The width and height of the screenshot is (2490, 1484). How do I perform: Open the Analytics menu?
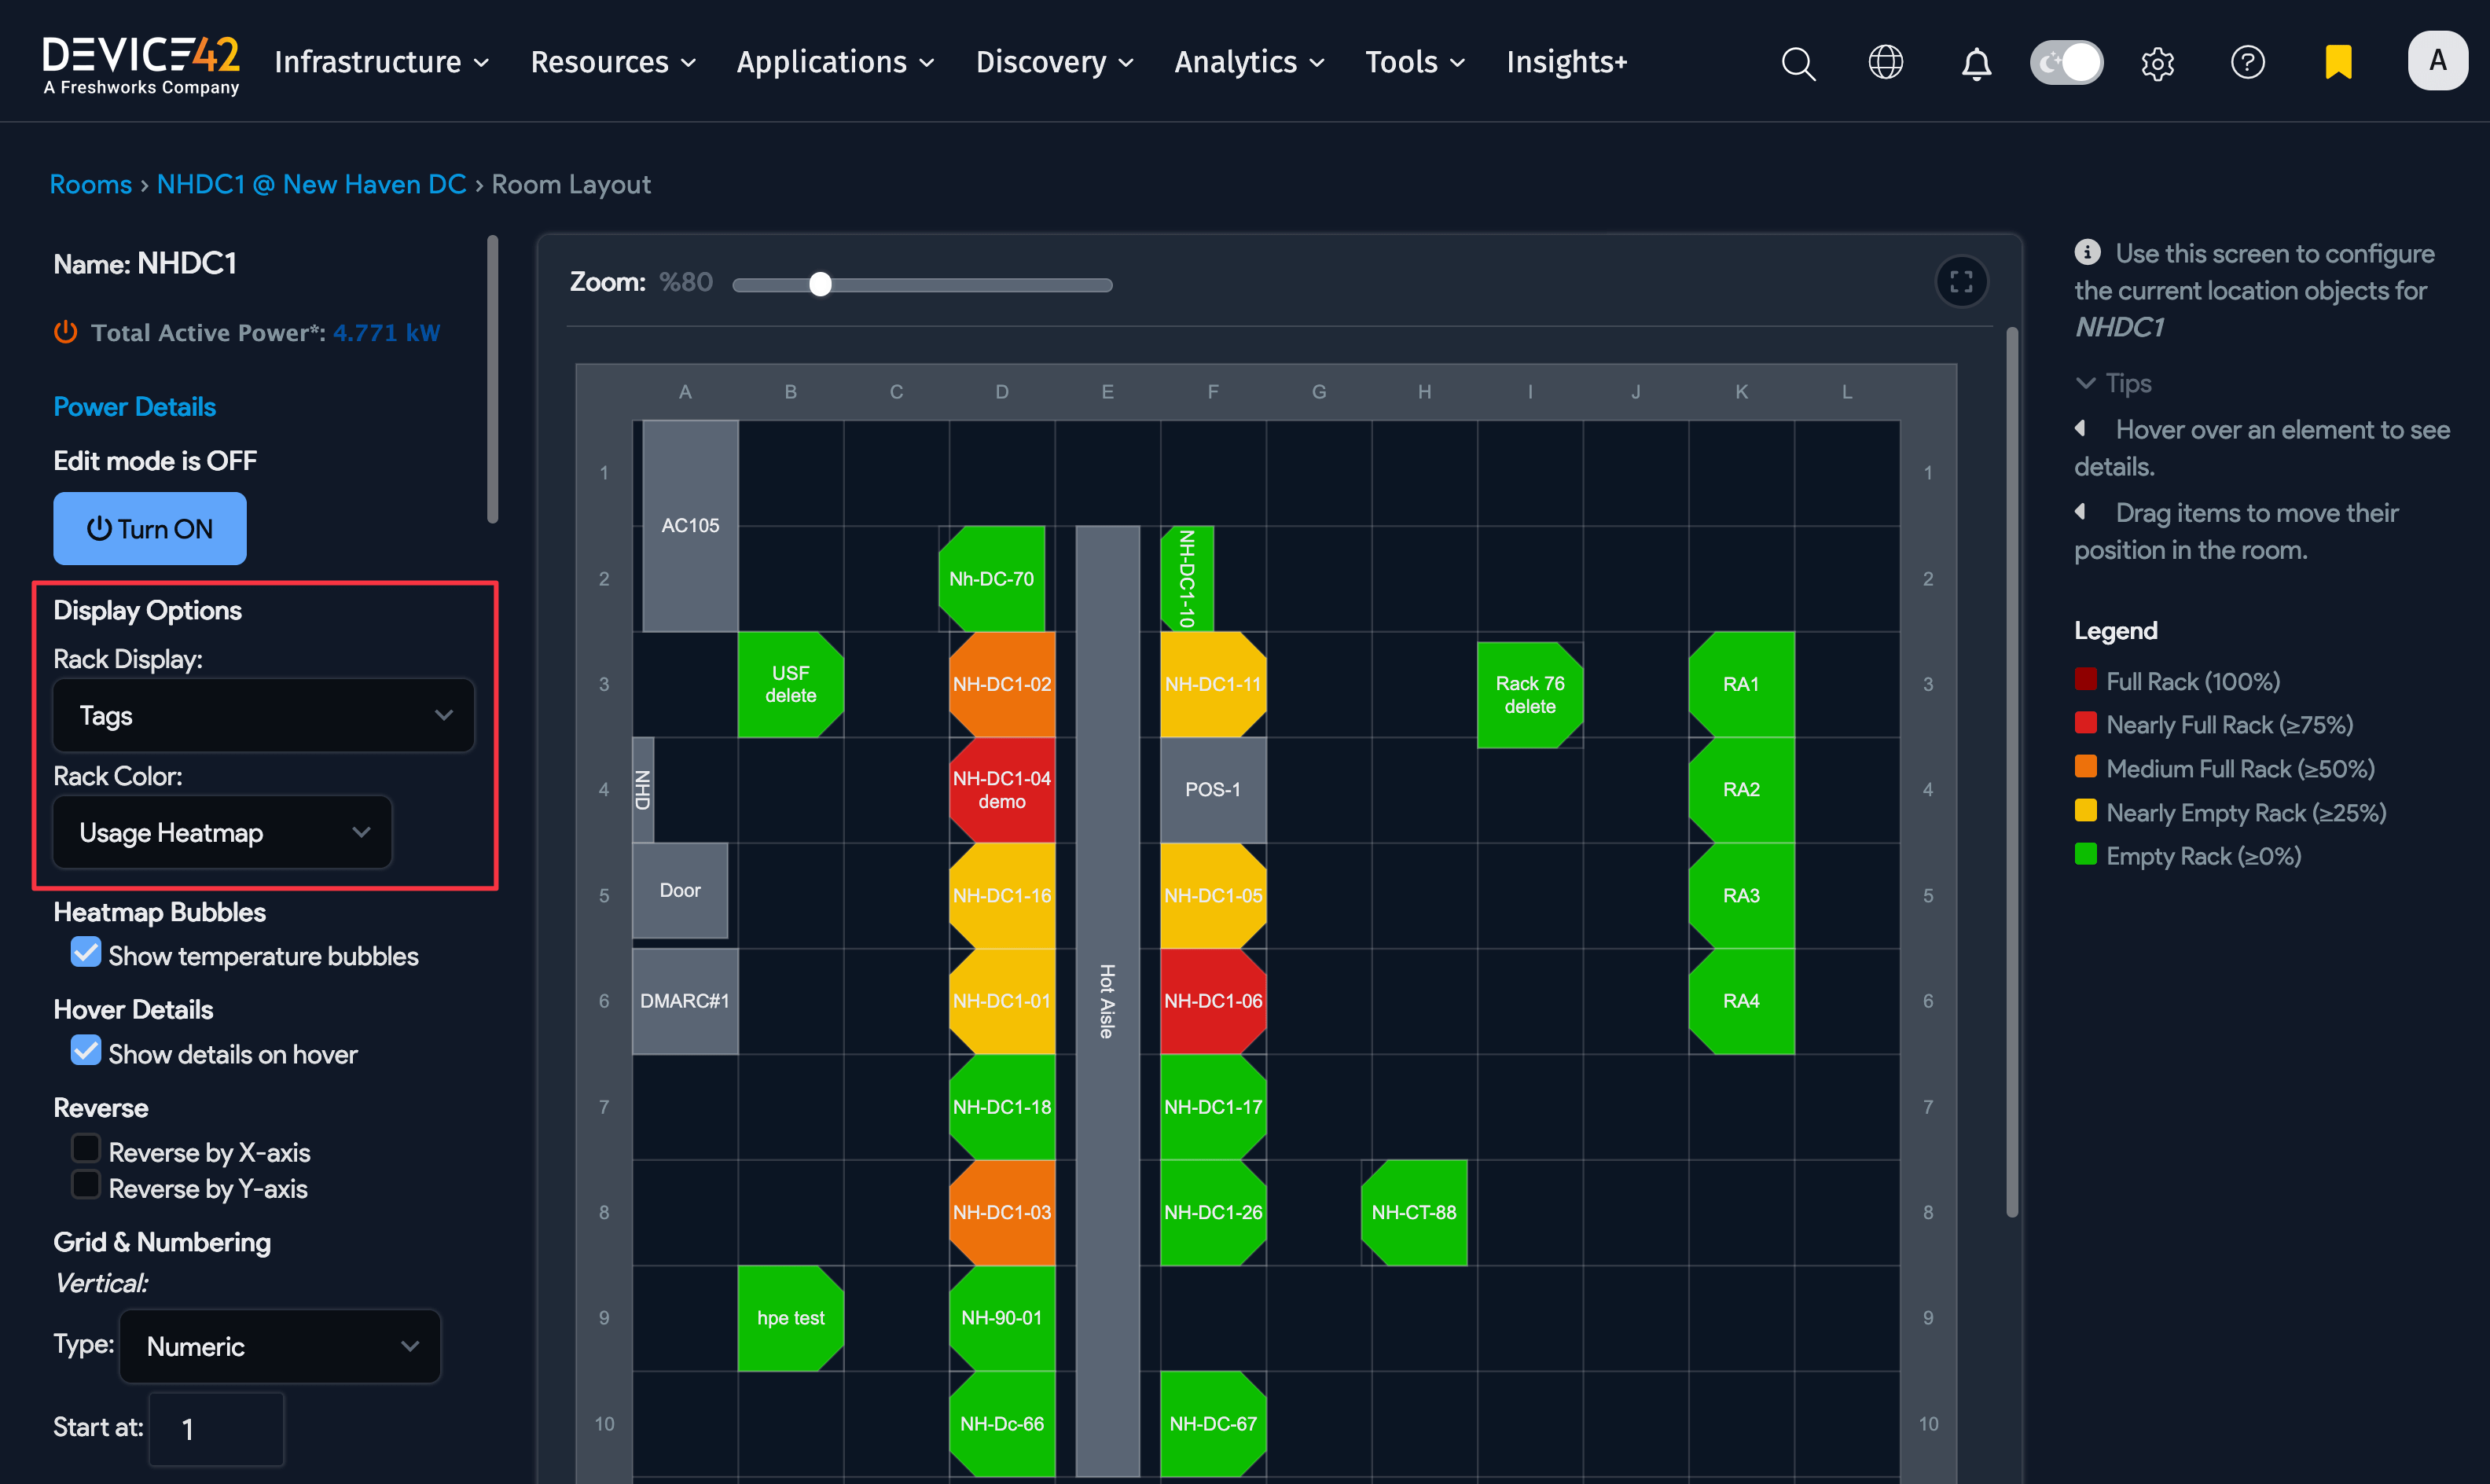click(1248, 62)
